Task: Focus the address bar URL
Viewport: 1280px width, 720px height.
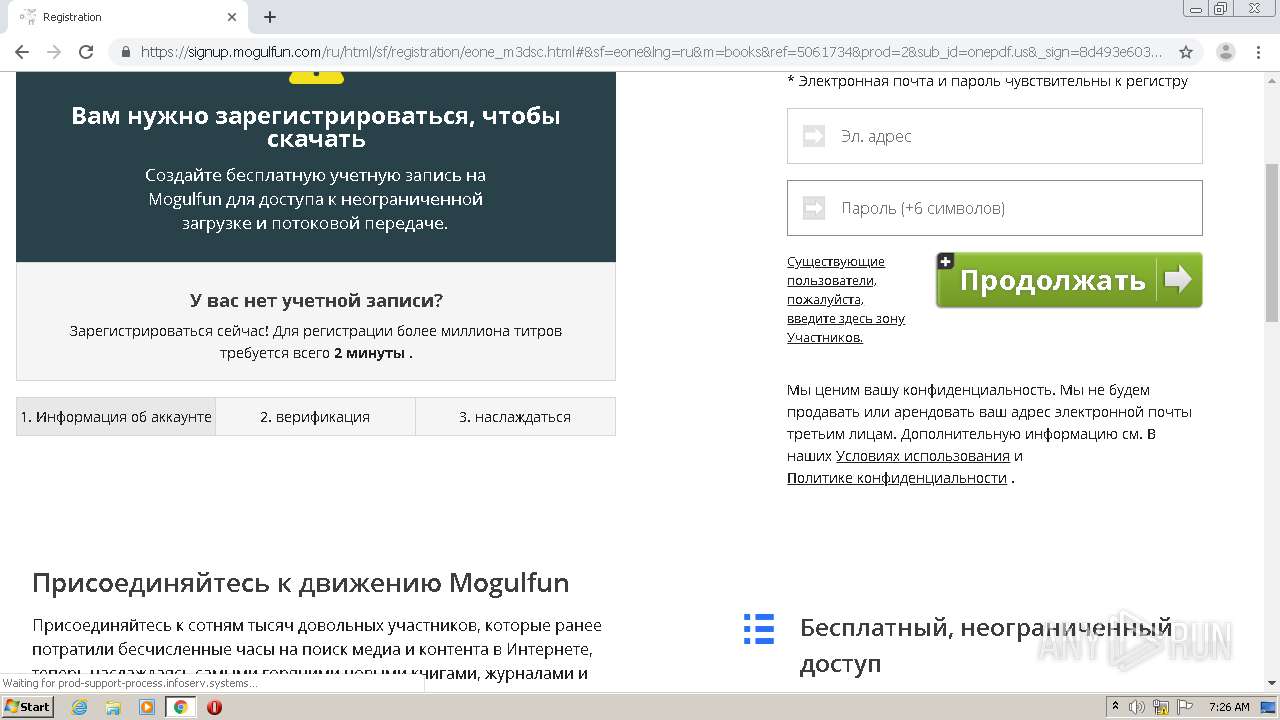Action: click(651, 52)
